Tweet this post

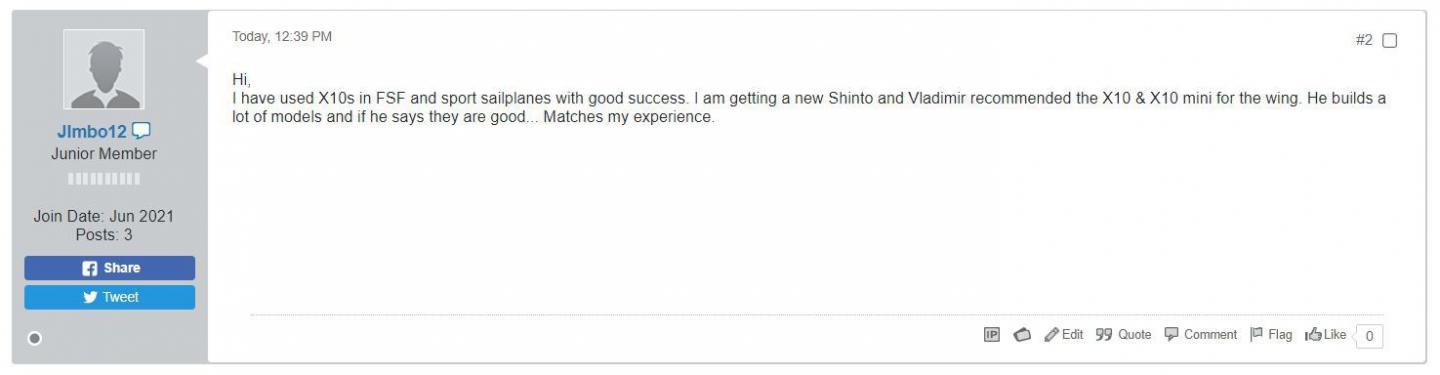pos(110,297)
